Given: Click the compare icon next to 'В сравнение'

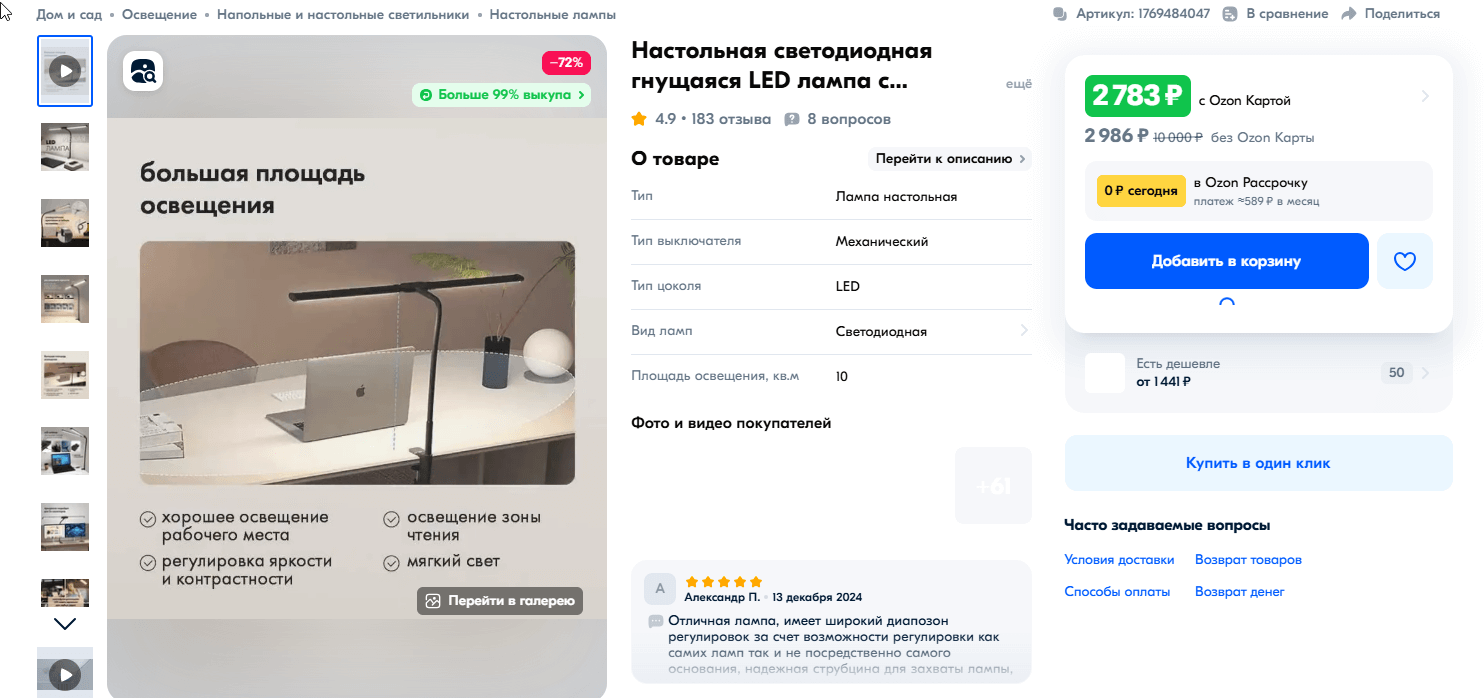Looking at the screenshot, I should pyautogui.click(x=1229, y=14).
